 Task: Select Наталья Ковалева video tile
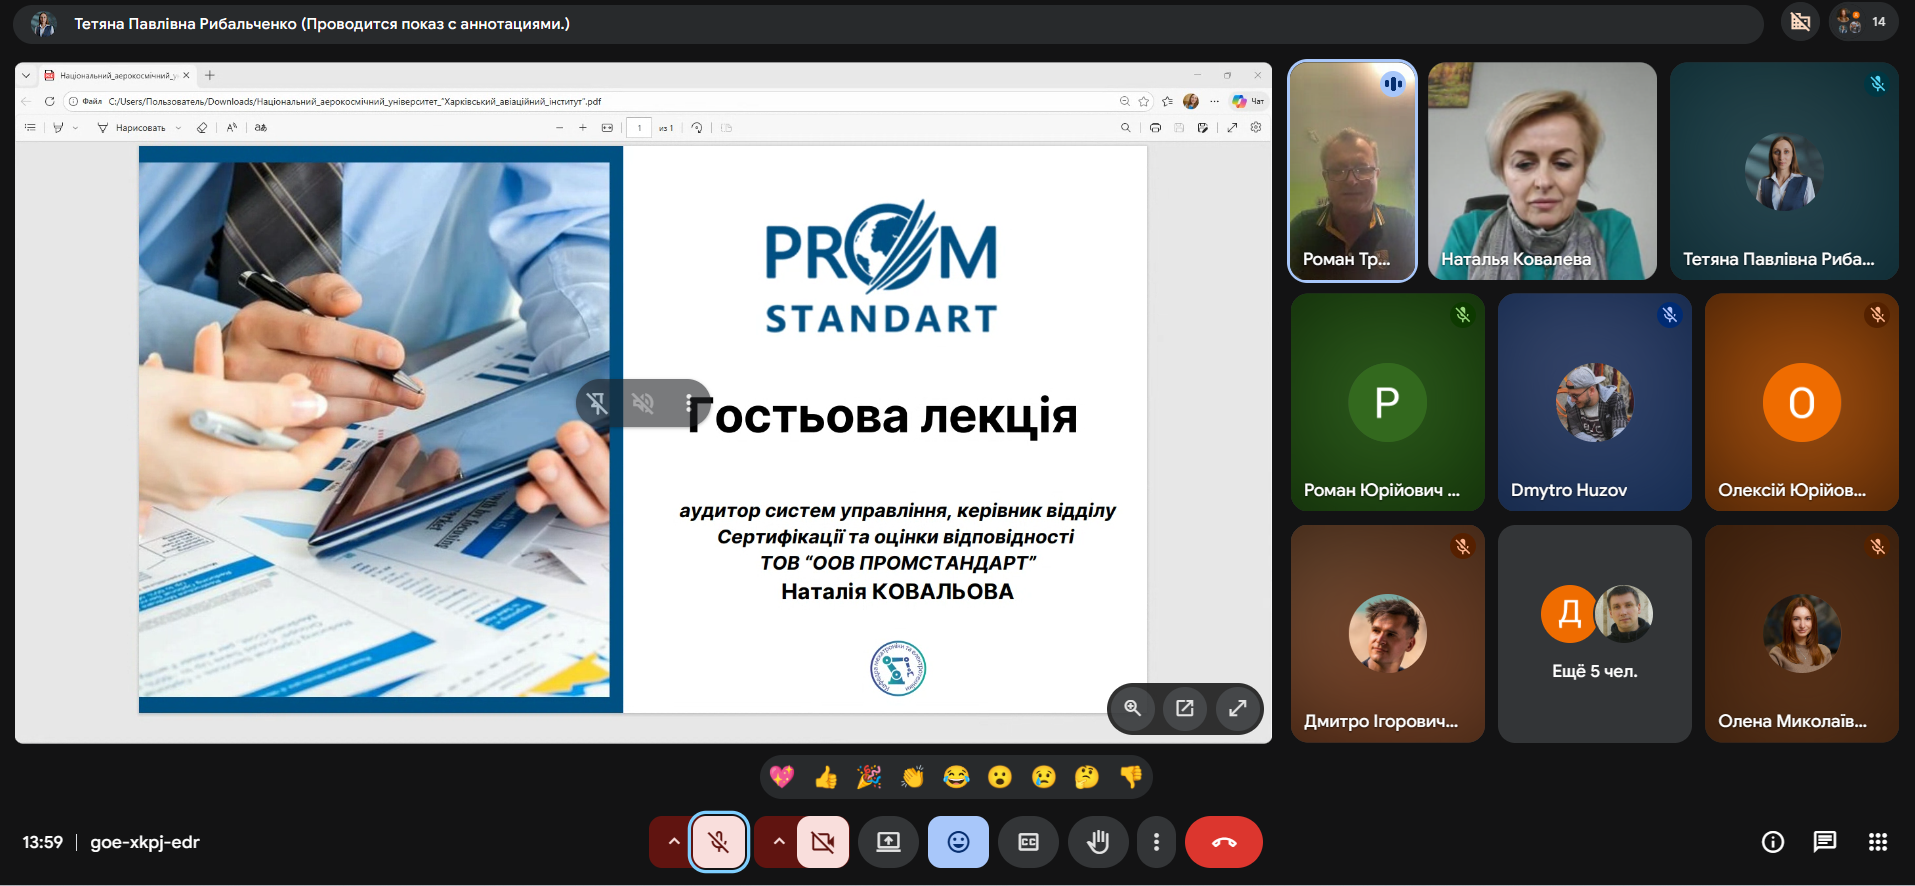[x=1541, y=171]
